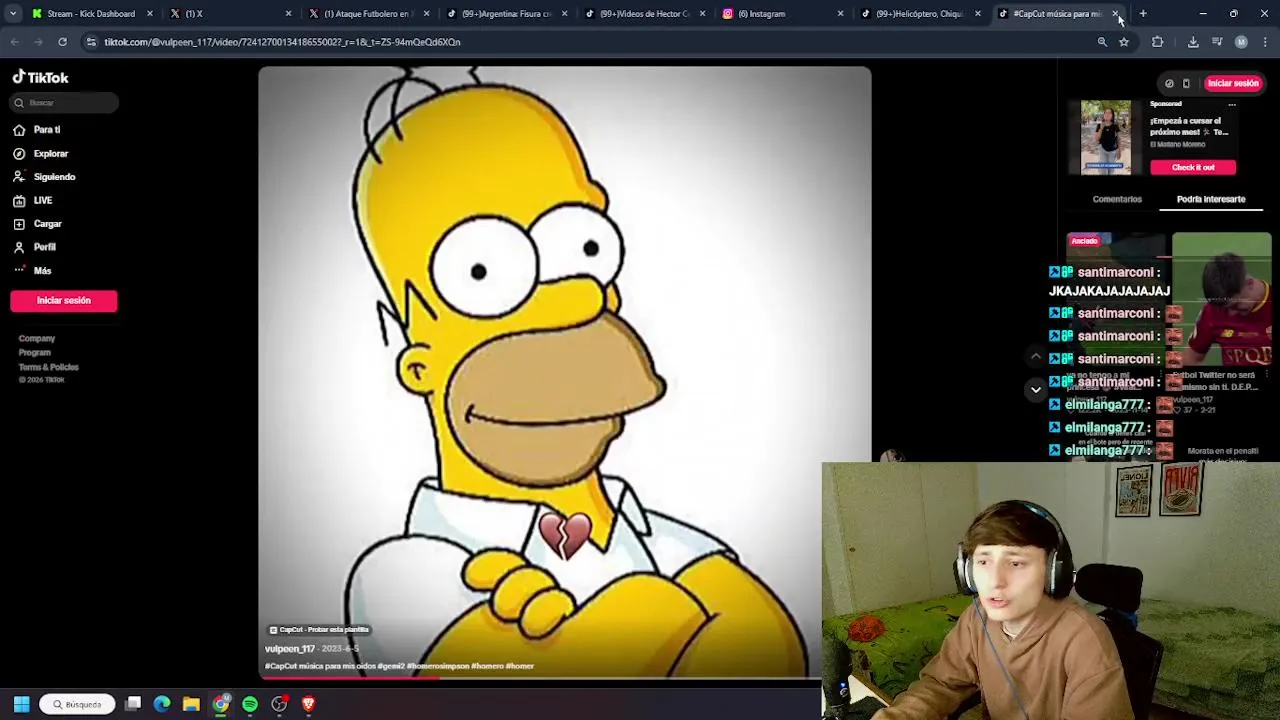Seek on the video progress bar
Image resolution: width=1280 pixels, height=720 pixels.
coord(540,679)
